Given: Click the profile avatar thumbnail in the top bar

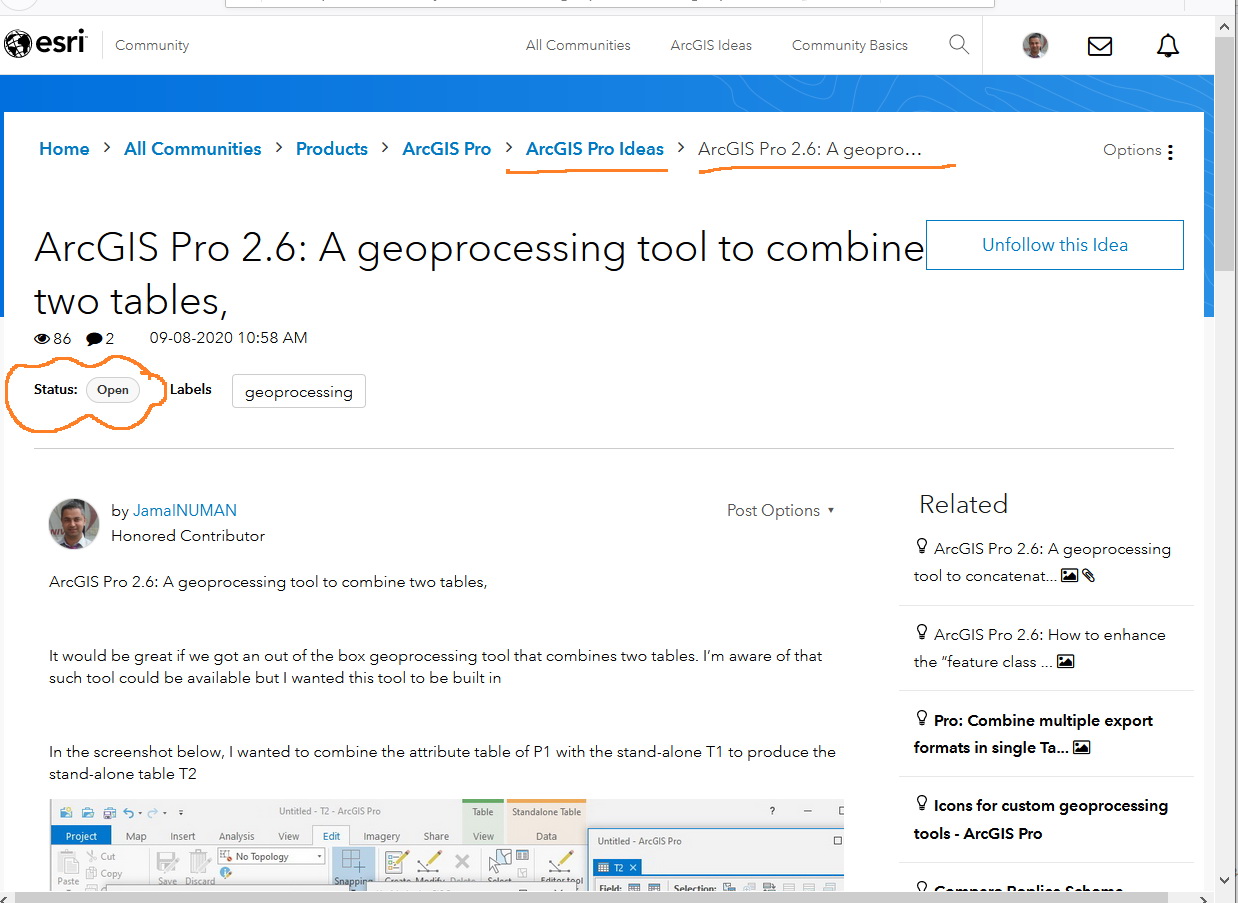Looking at the screenshot, I should point(1035,45).
